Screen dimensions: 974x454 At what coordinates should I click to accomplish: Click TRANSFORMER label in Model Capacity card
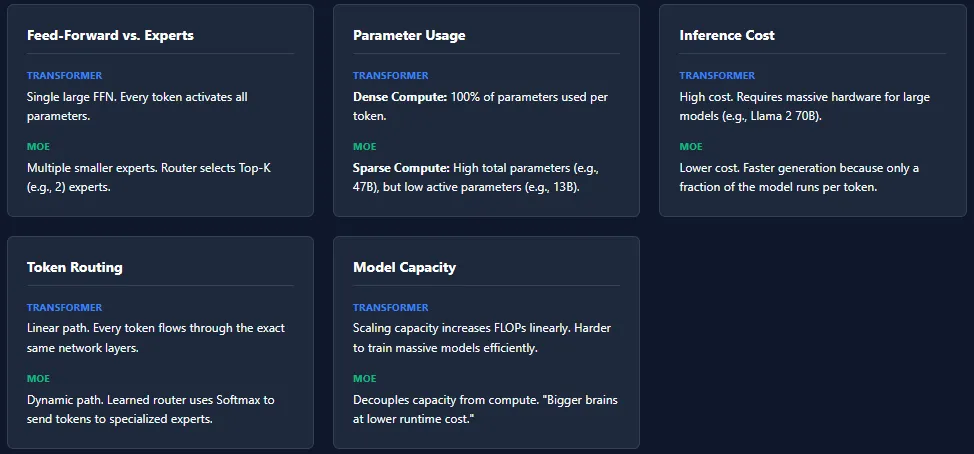390,308
